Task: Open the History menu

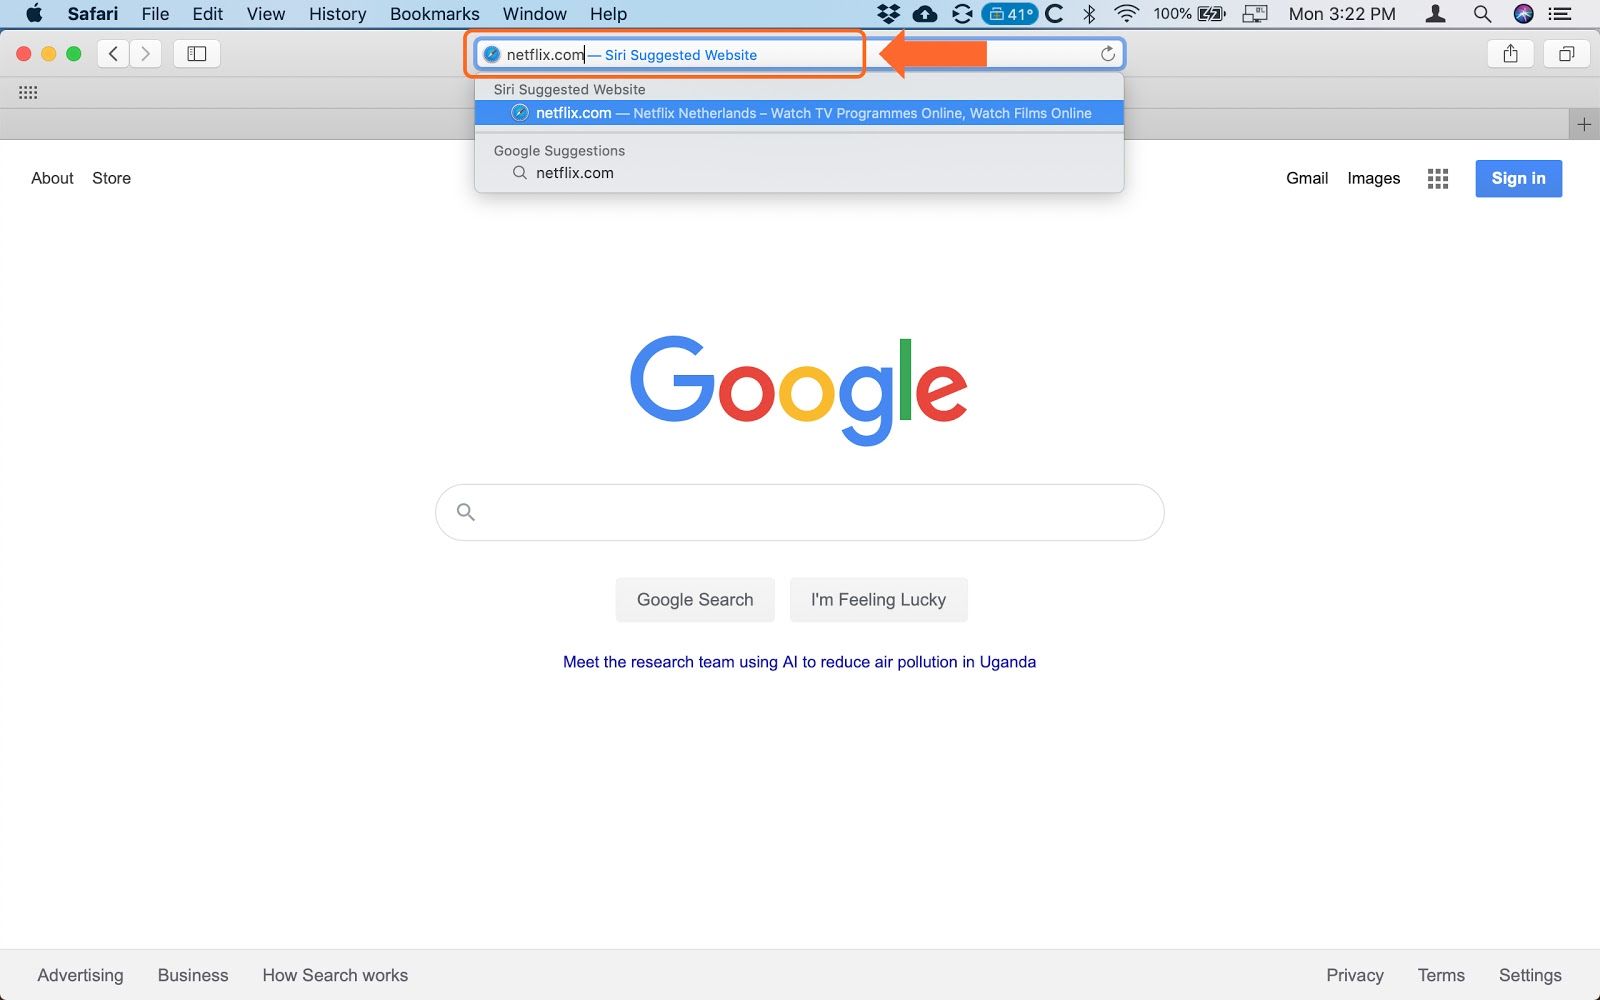Action: [x=337, y=14]
